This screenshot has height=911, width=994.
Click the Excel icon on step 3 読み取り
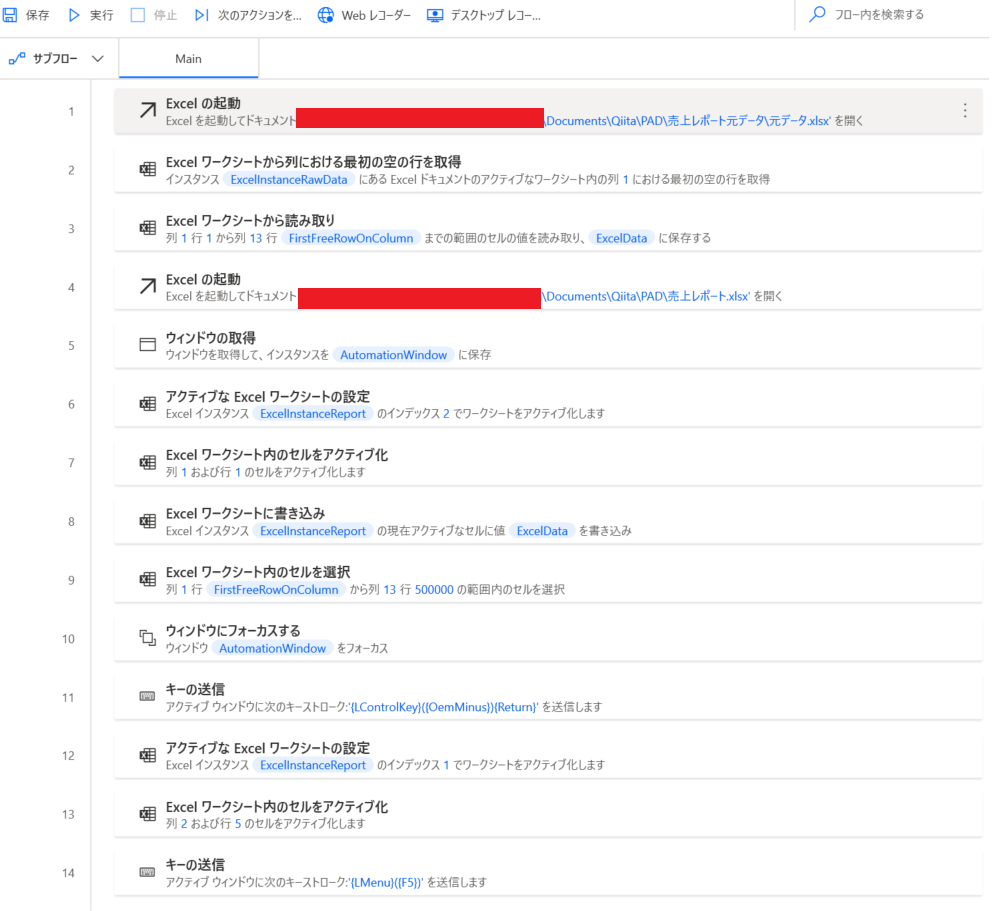tap(147, 228)
